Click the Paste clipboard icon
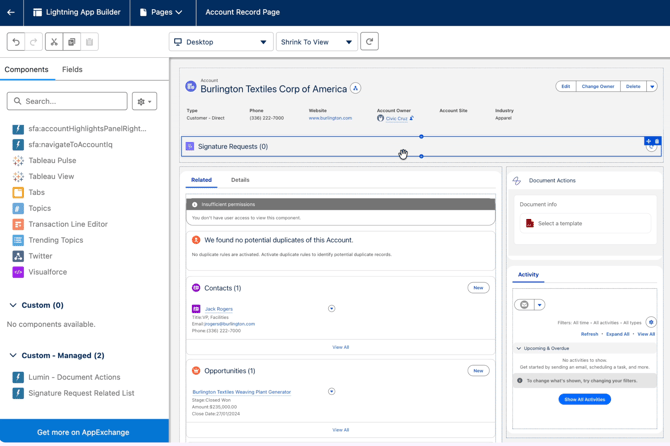The width and height of the screenshot is (670, 446). tap(89, 42)
